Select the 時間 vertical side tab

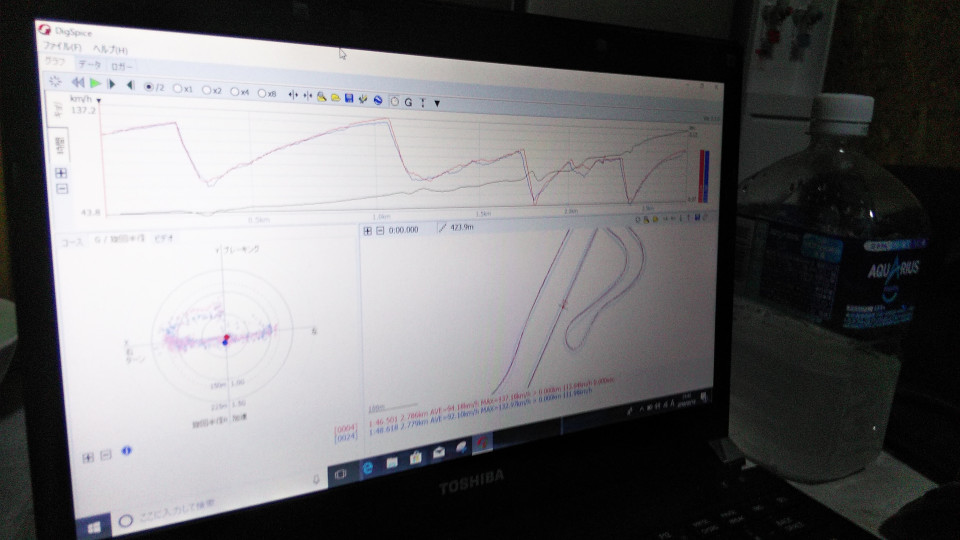(59, 145)
